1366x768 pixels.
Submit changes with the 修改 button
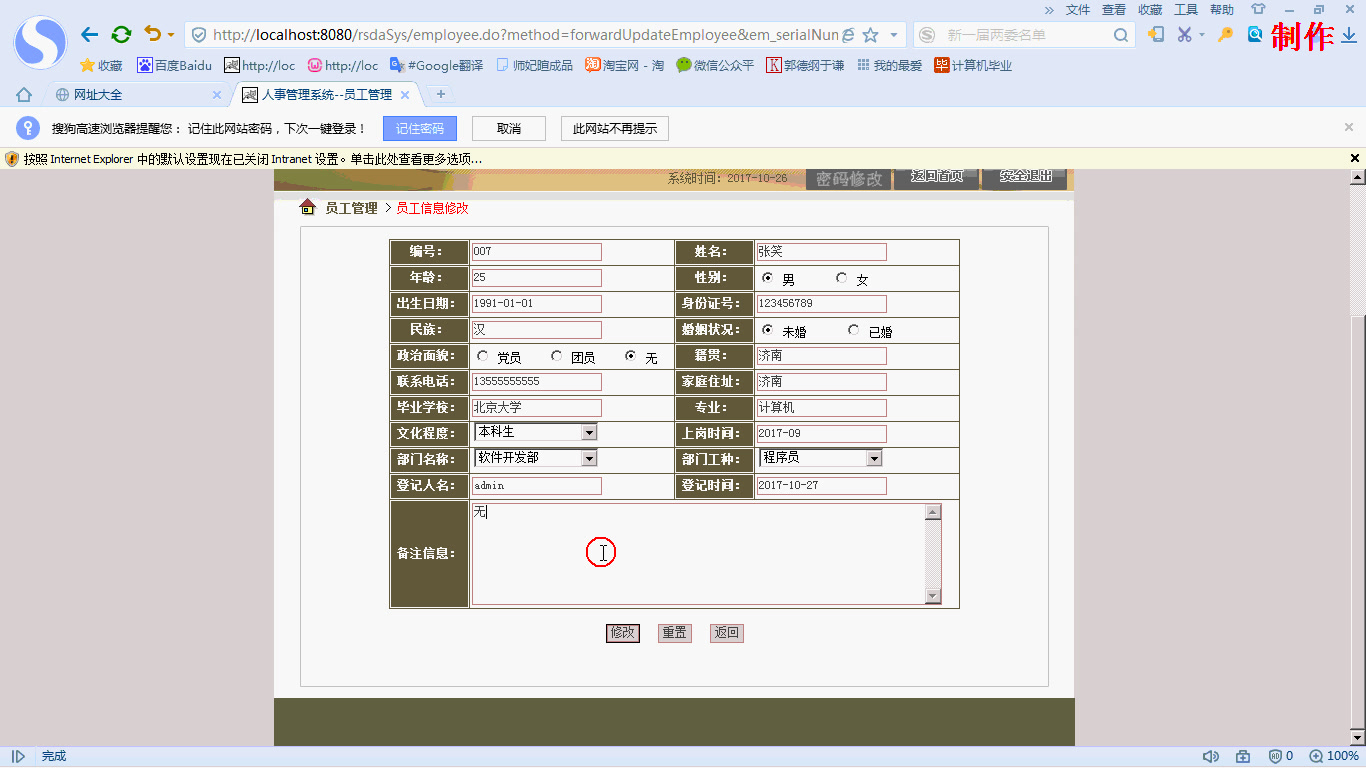coord(622,632)
